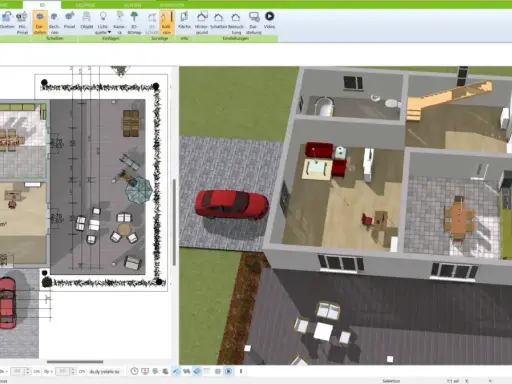Screen dimensions: 512x384
Task: Click the Rechnen shadow calculation icon
Action: [x=54, y=22]
